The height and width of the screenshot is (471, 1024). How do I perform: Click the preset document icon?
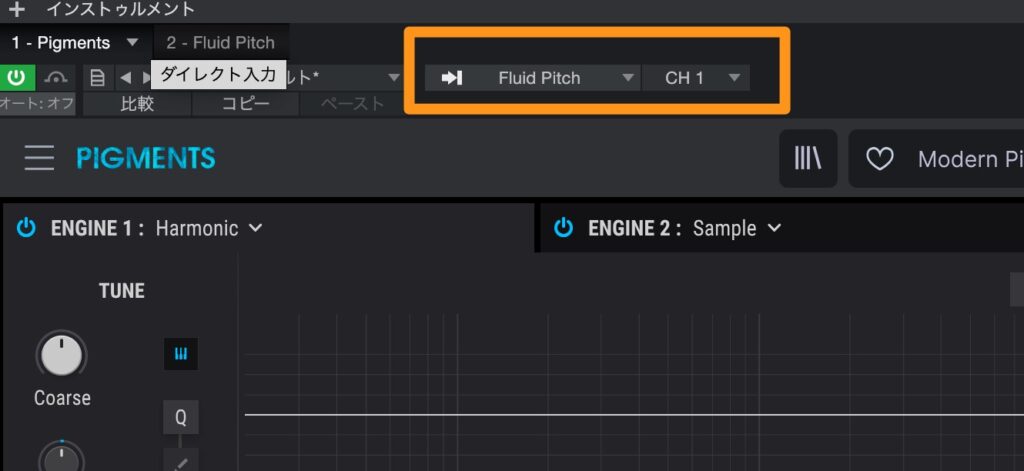tap(97, 77)
